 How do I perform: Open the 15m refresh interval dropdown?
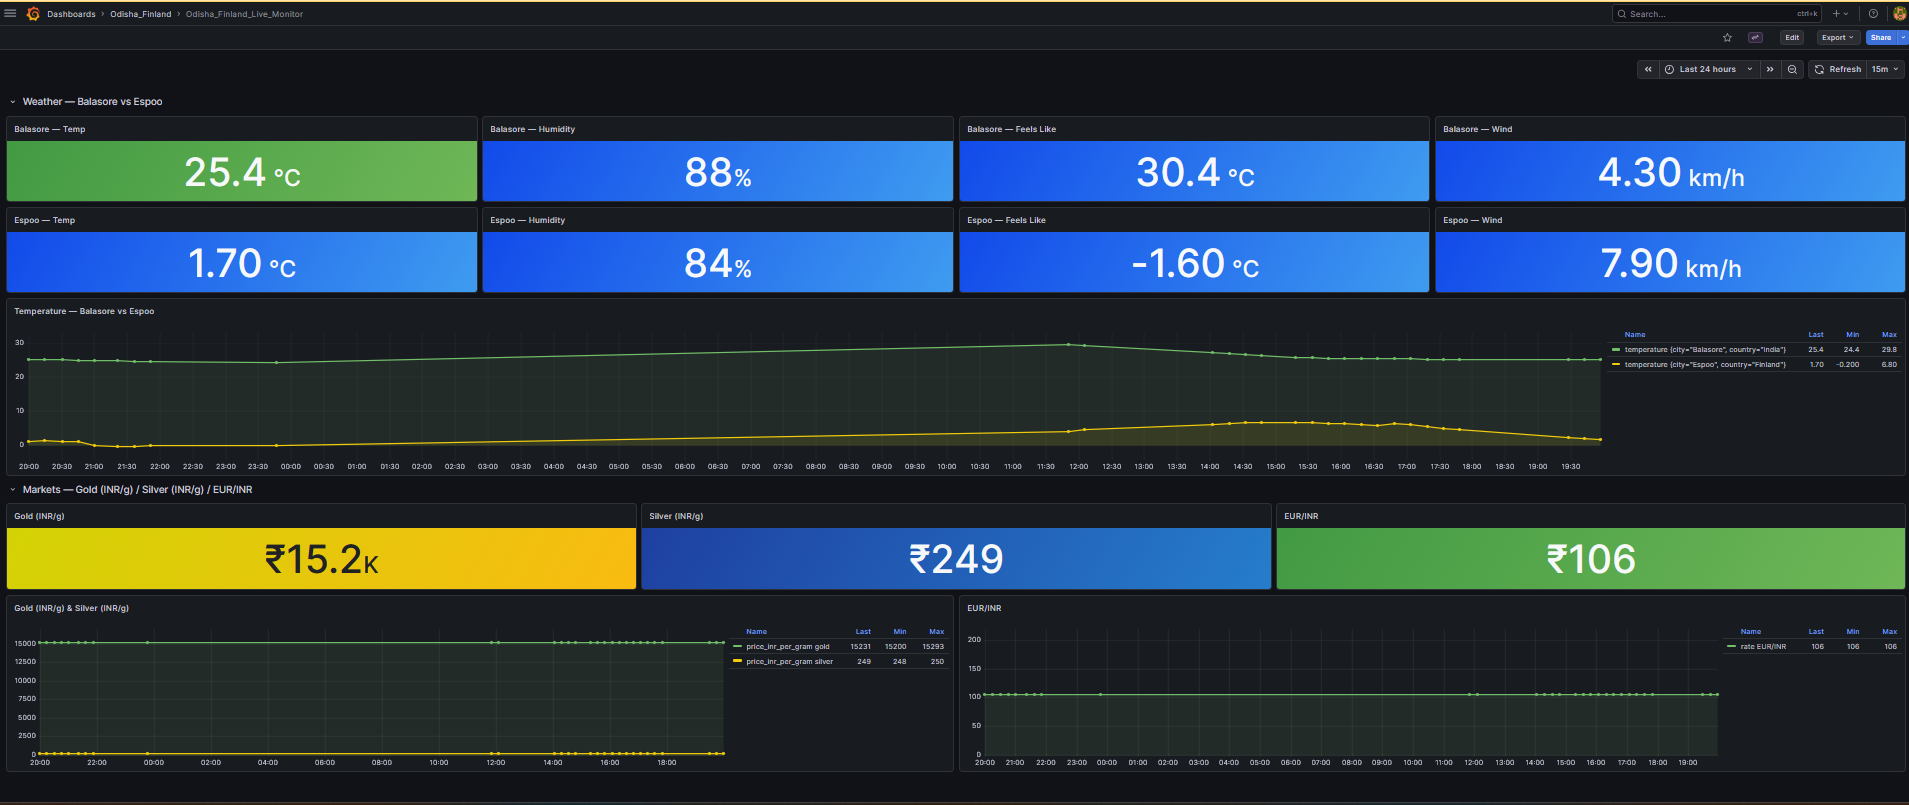1885,70
